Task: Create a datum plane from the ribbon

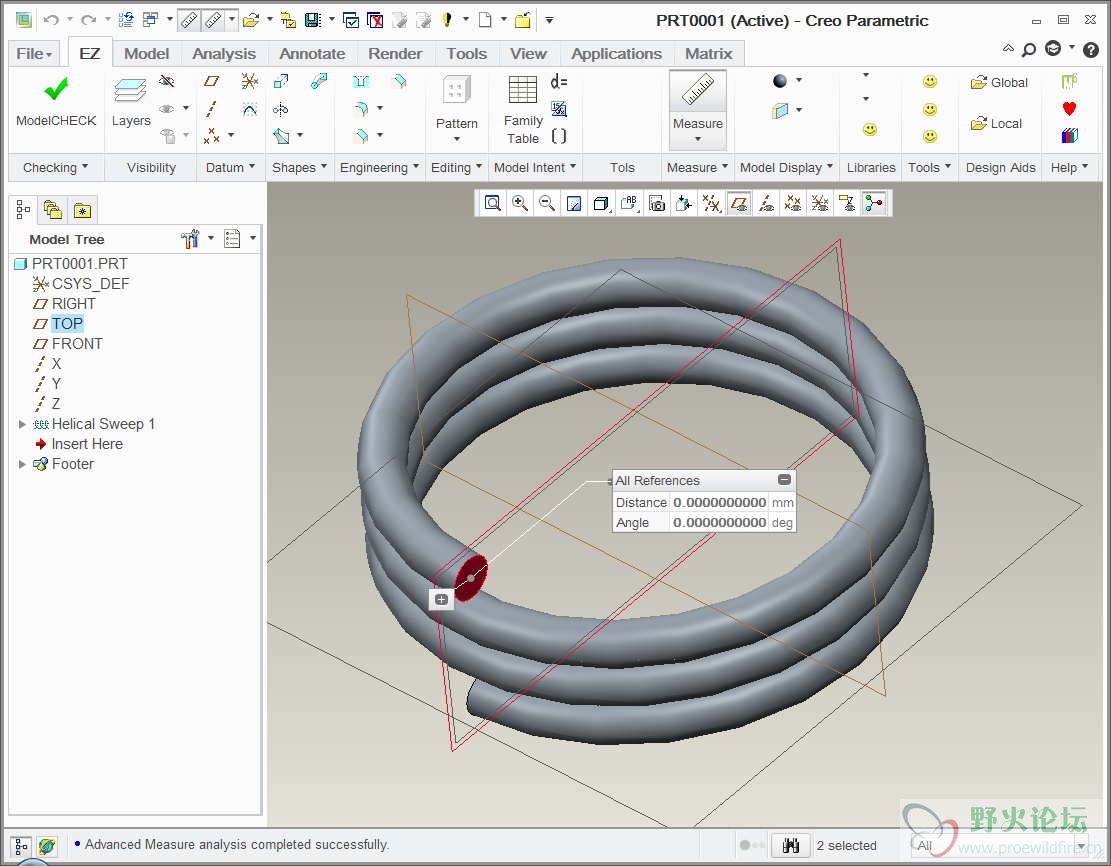Action: click(211, 81)
